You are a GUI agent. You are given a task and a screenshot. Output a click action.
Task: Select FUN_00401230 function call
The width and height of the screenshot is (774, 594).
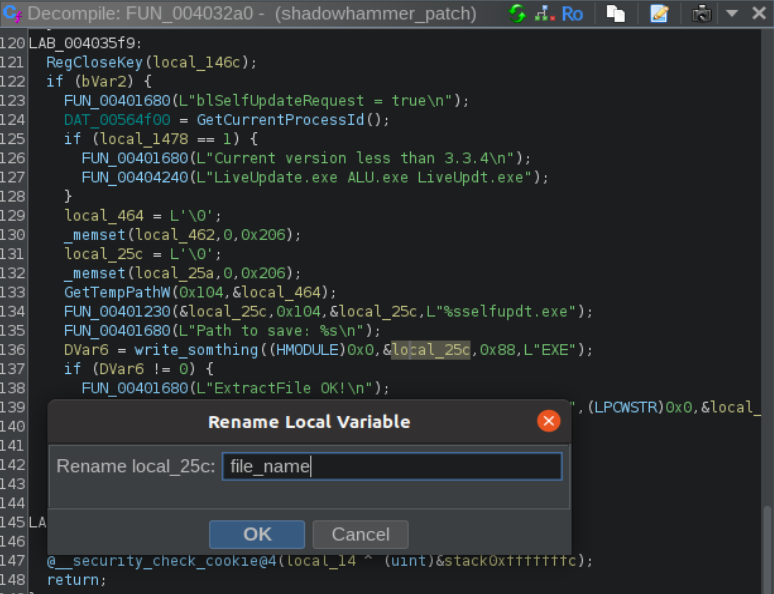tap(117, 312)
